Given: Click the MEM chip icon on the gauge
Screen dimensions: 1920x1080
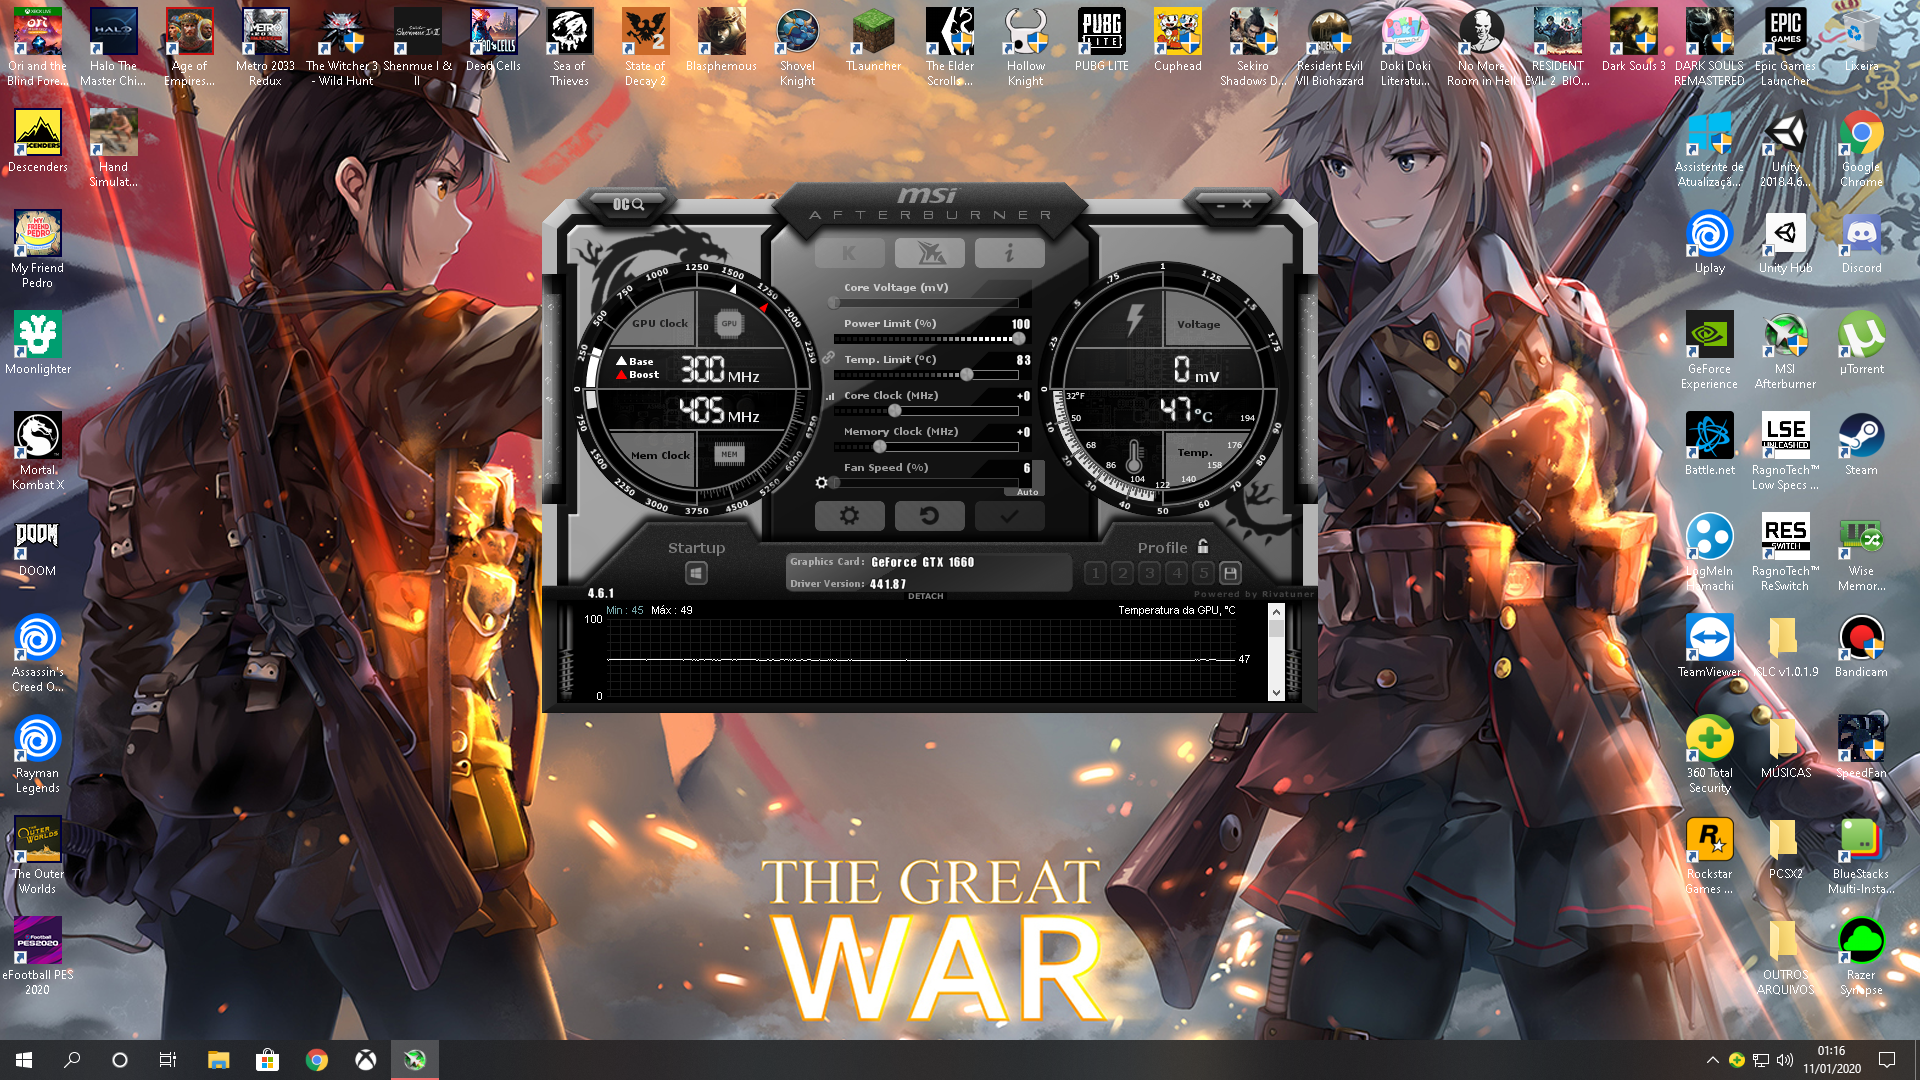Looking at the screenshot, I should (729, 454).
